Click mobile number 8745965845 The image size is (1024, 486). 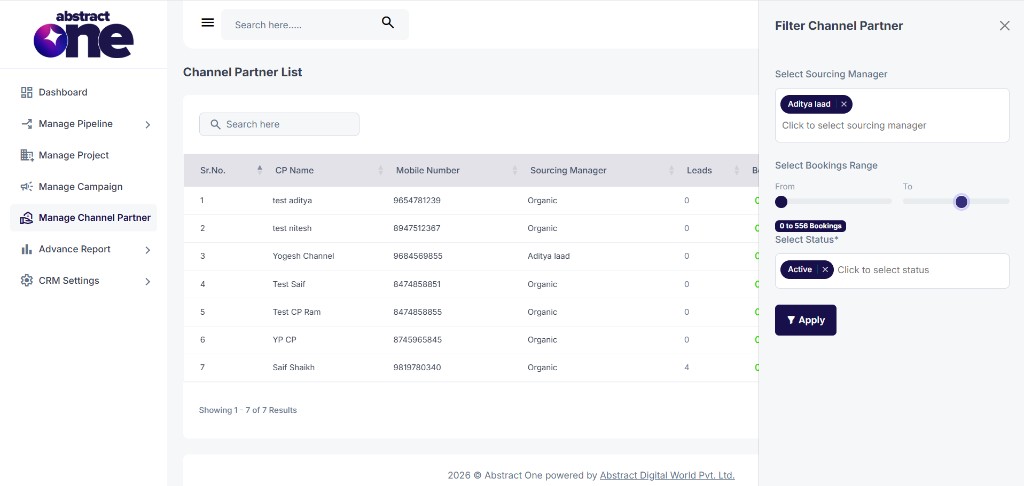click(417, 340)
